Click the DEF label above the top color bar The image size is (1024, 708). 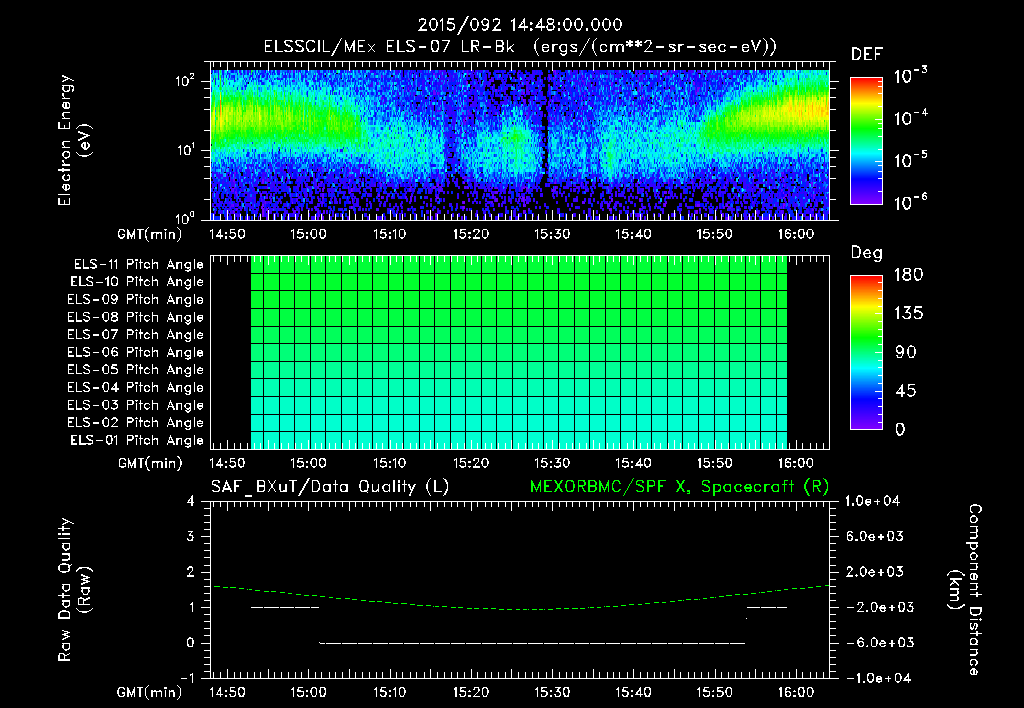(x=866, y=54)
